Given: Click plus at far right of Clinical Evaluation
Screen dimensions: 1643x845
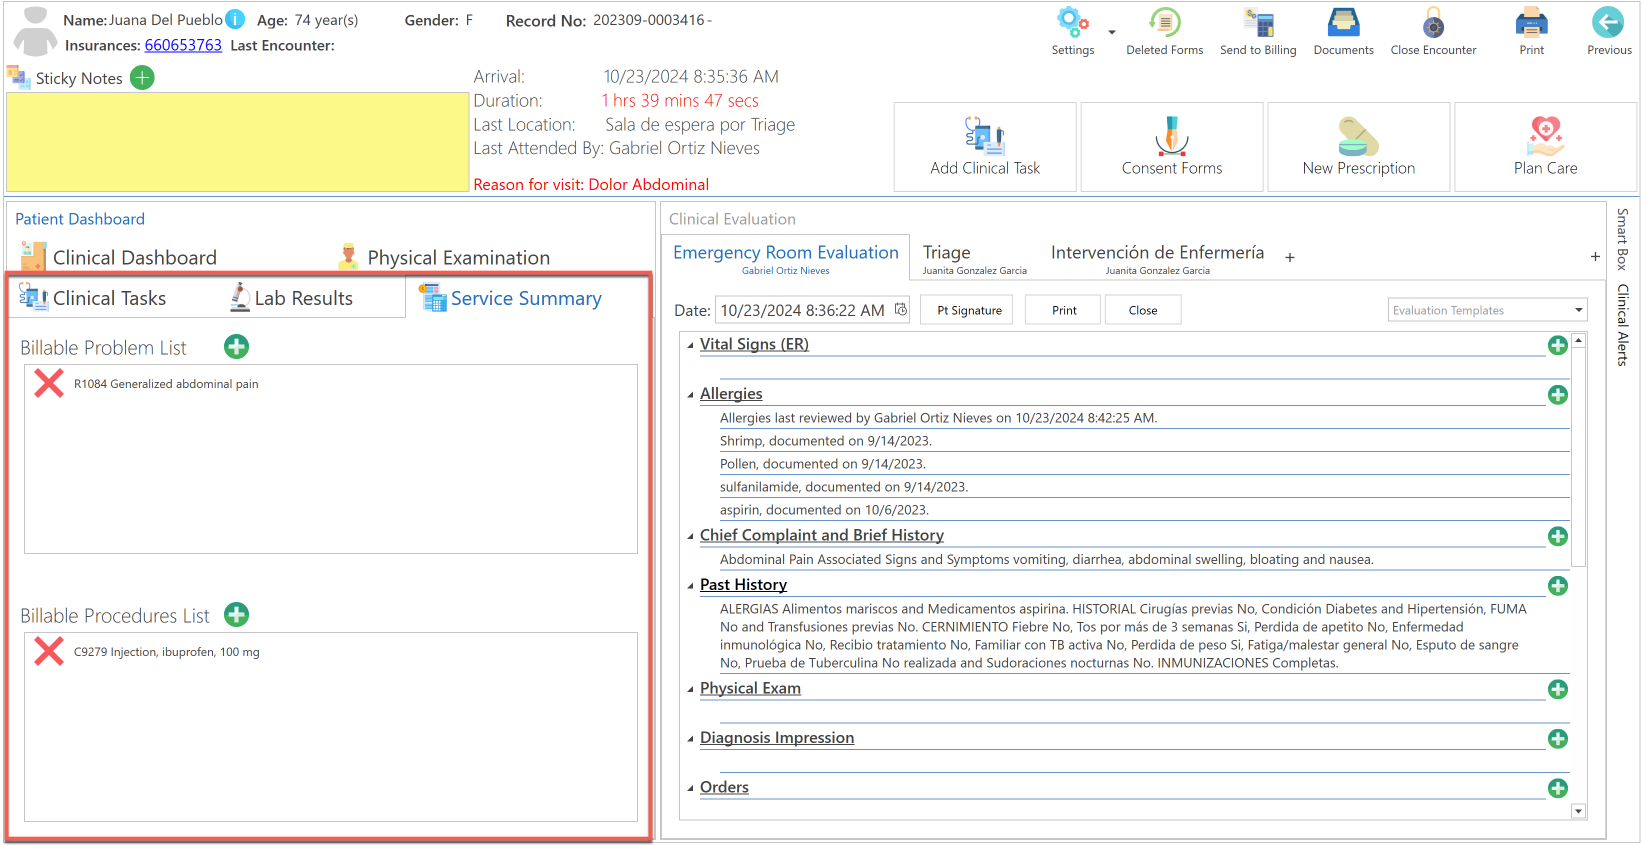Looking at the screenshot, I should coord(1595,257).
